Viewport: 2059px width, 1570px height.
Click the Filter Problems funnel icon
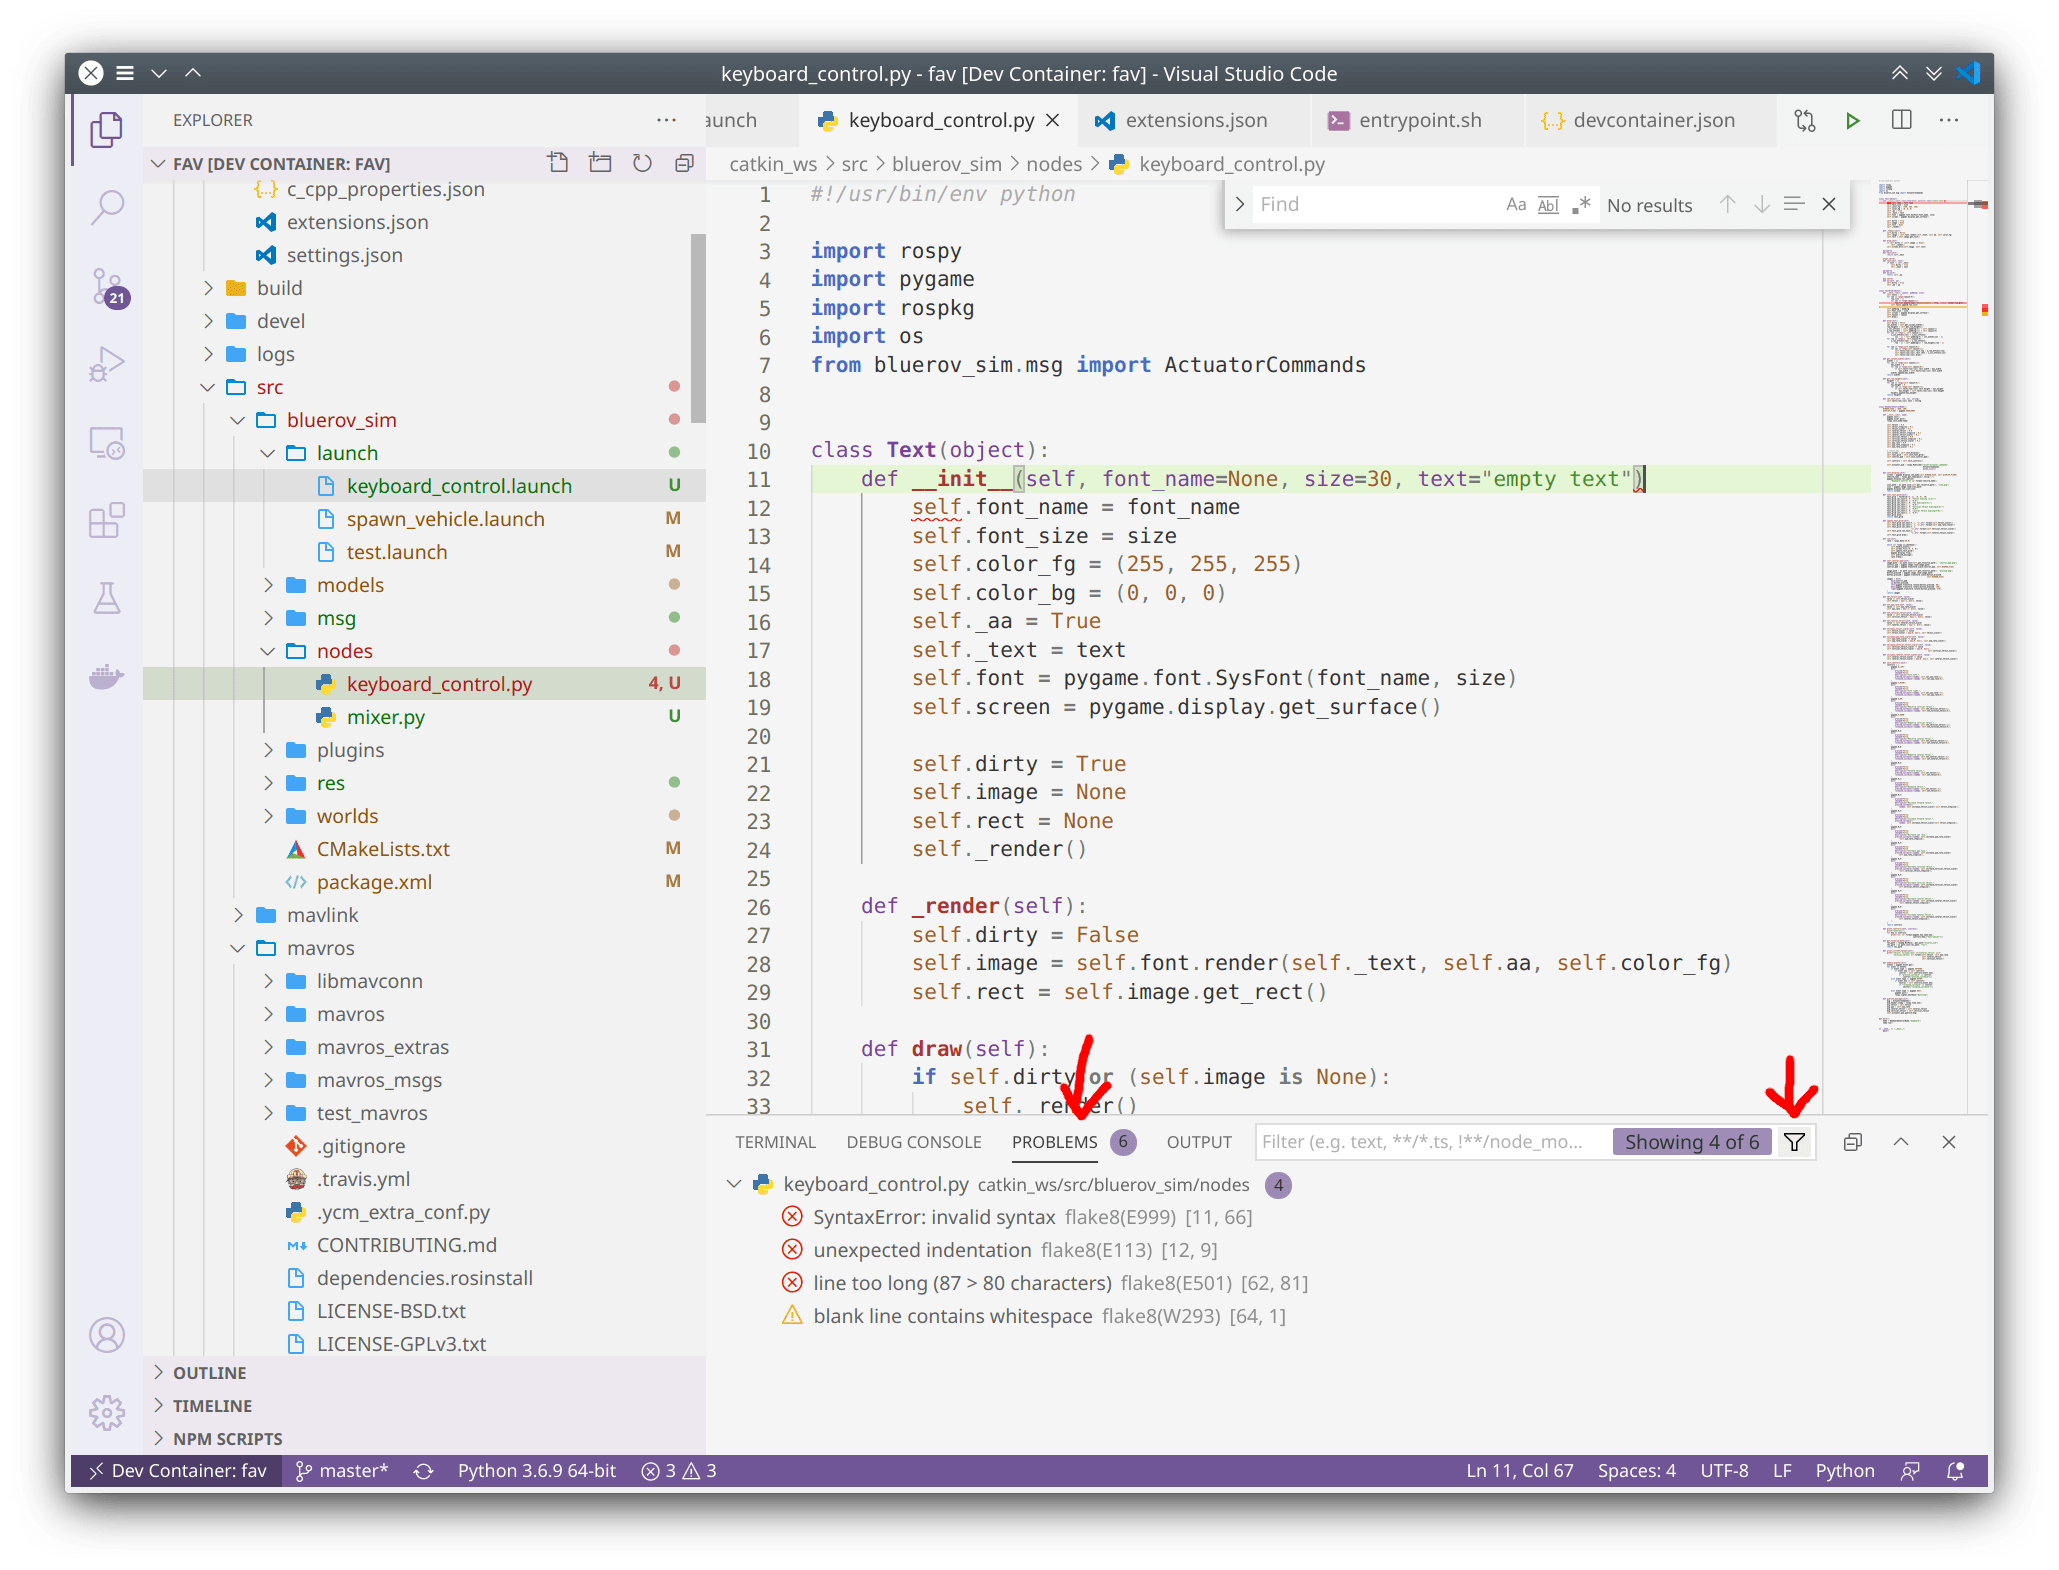pyautogui.click(x=1794, y=1141)
